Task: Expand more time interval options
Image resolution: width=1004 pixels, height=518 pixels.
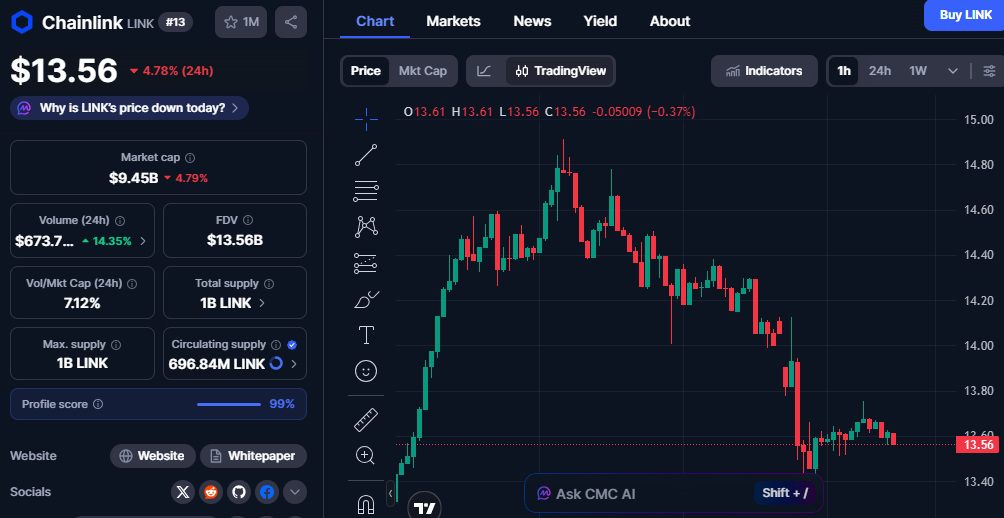Action: (952, 71)
